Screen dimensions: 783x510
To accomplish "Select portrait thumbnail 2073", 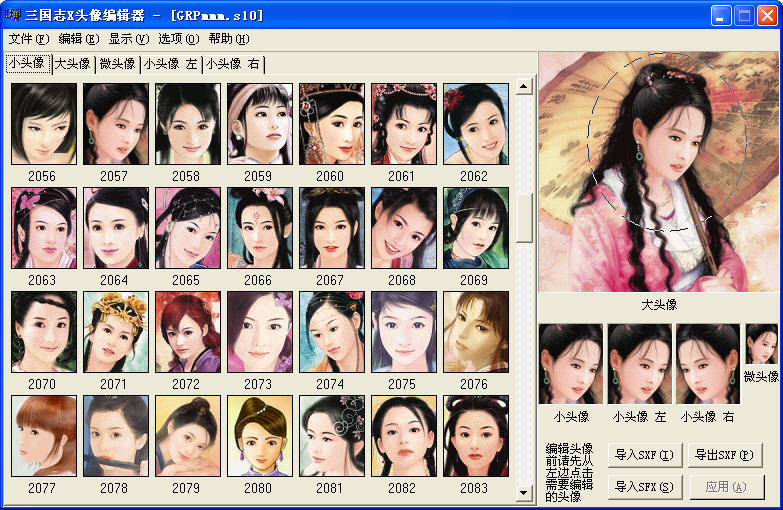I will [x=260, y=332].
